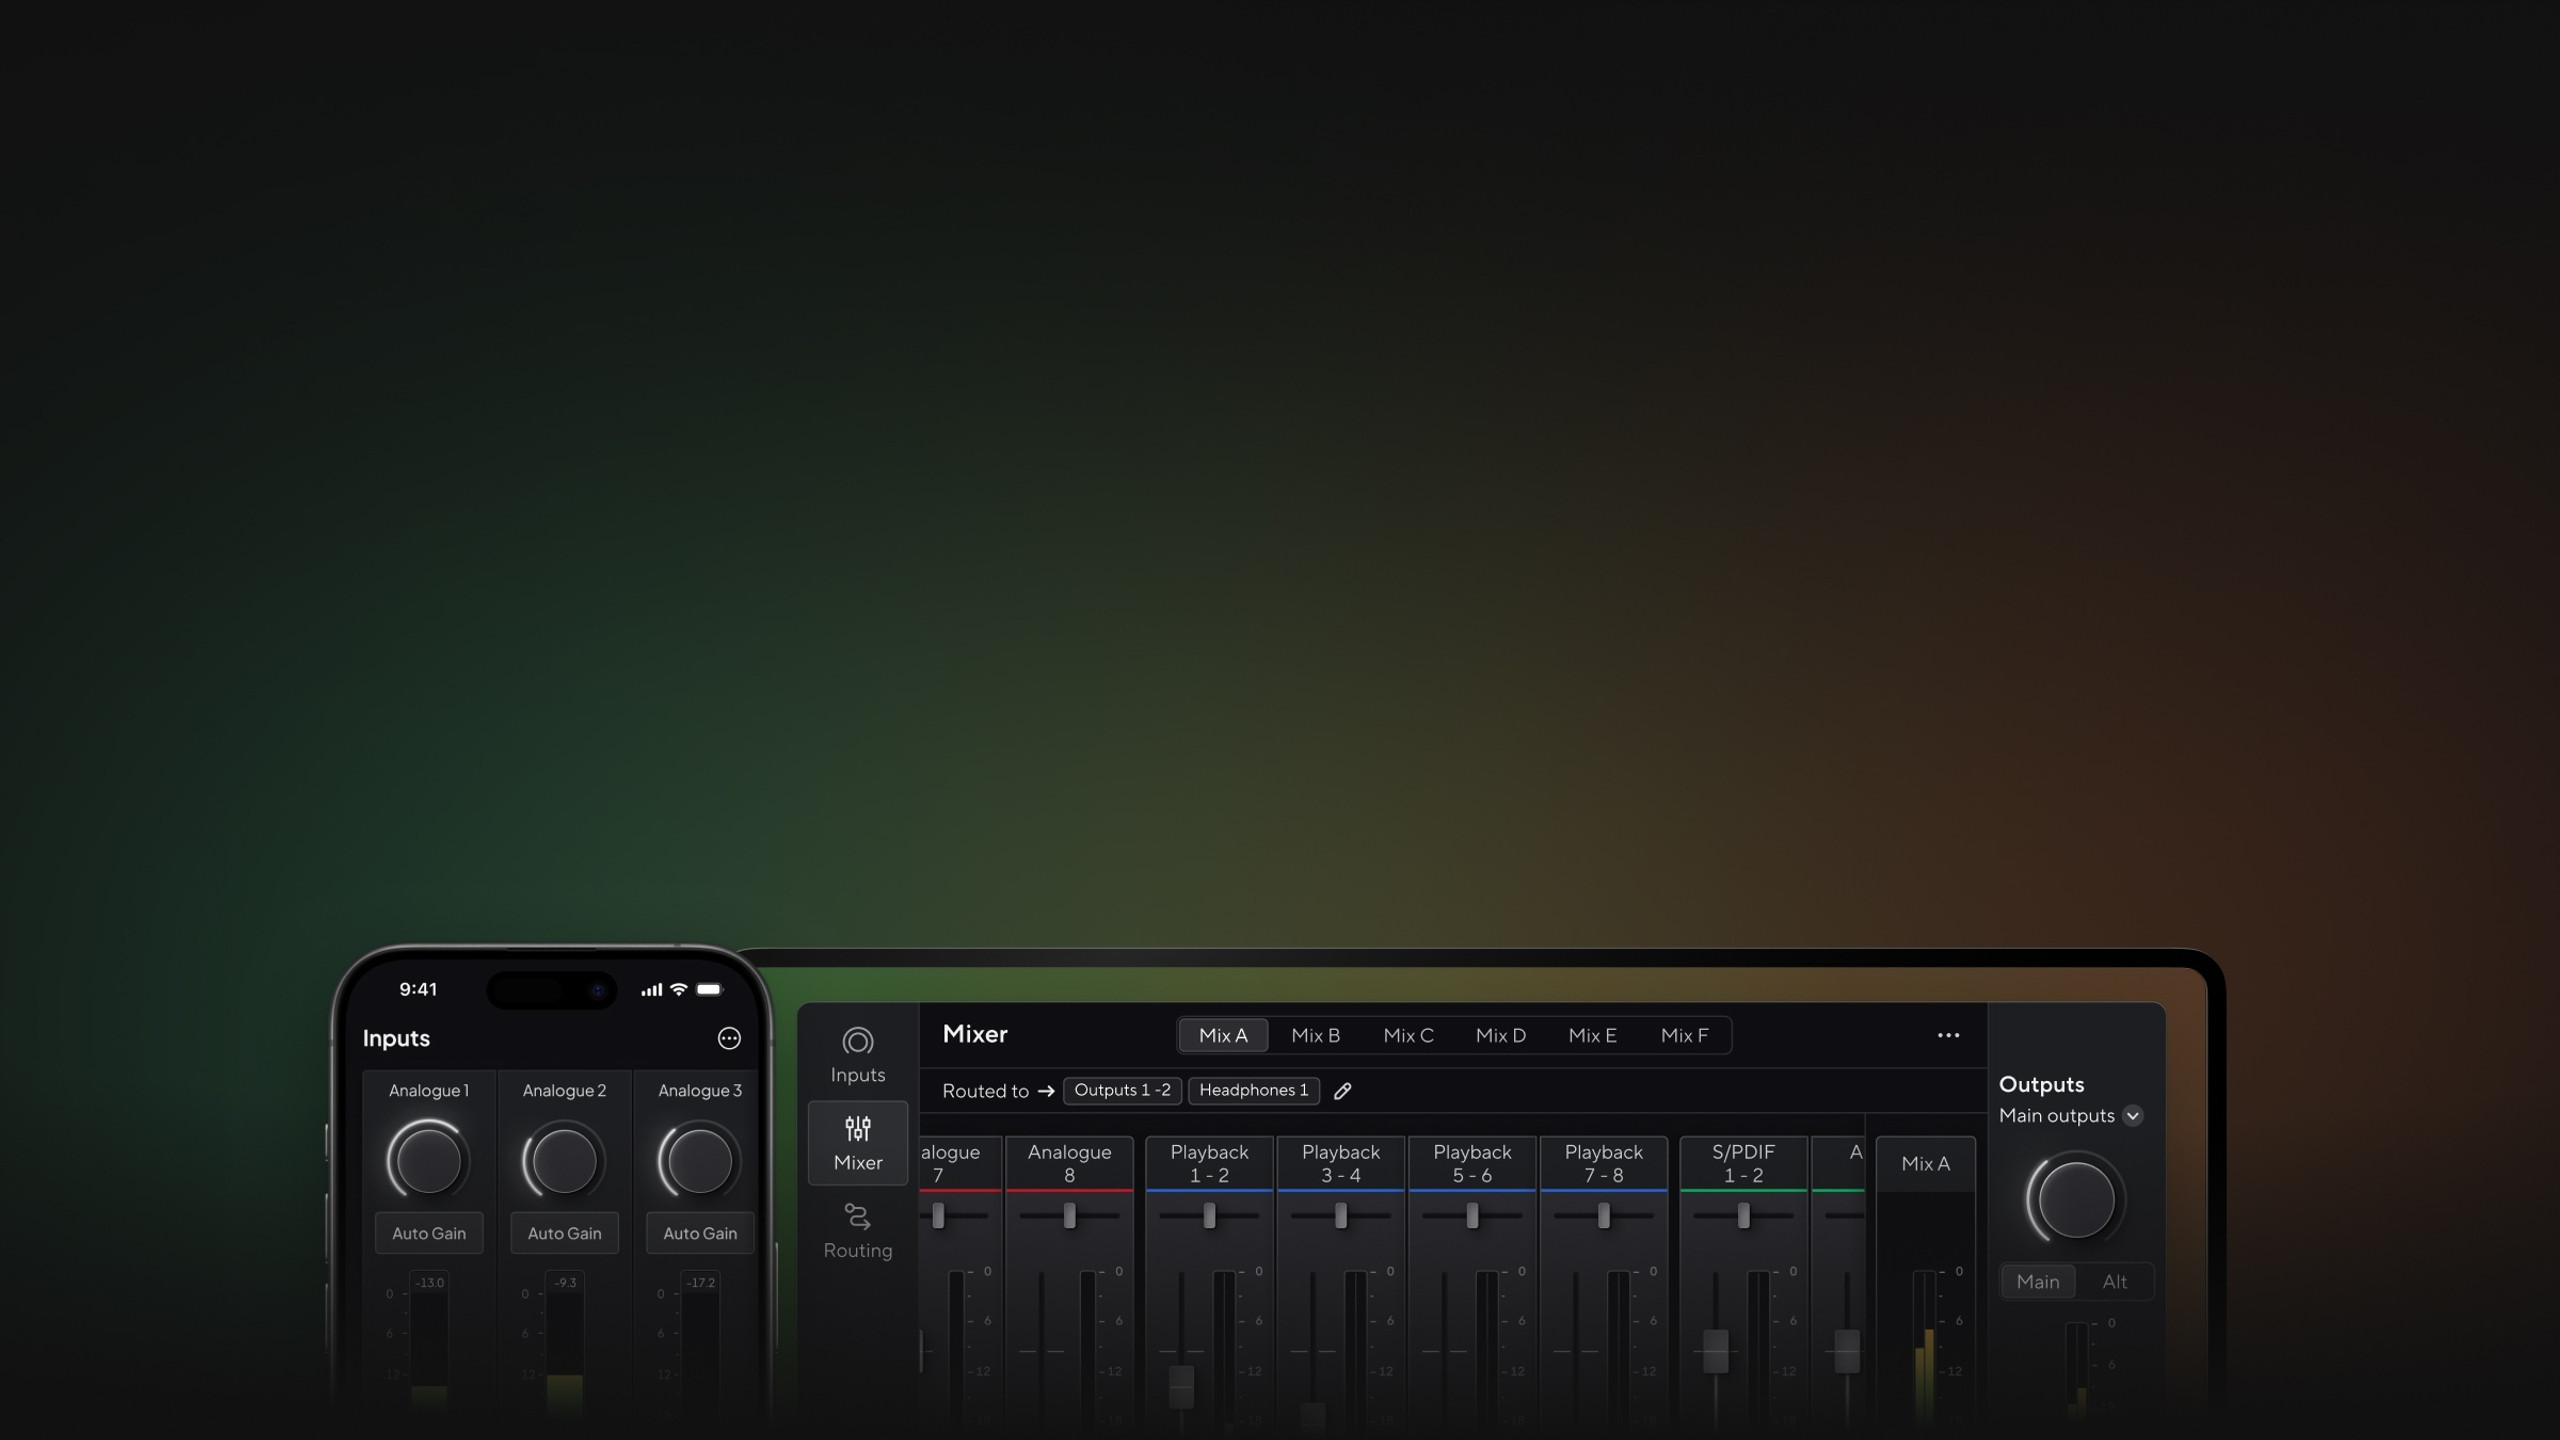Screen dimensions: 2560x1440
Task: Click the Headphones 1 routing chip
Action: tap(1253, 1091)
